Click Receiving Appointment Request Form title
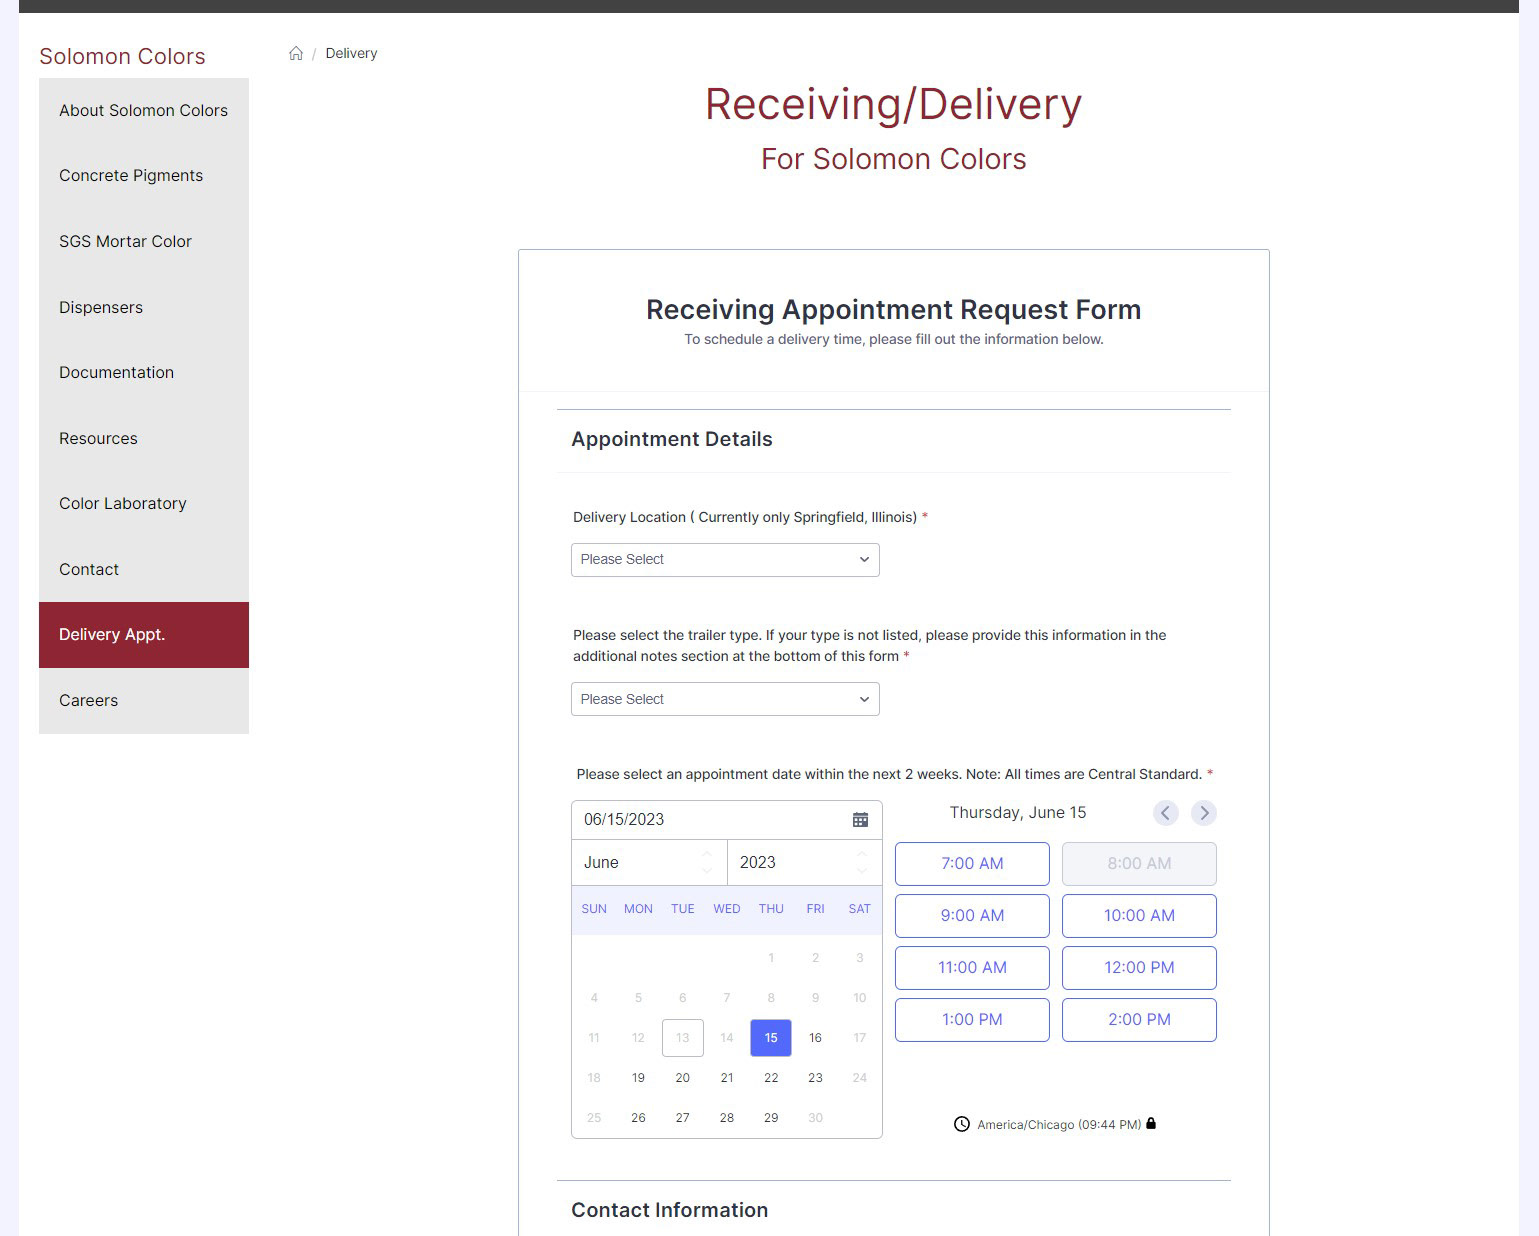 point(894,310)
